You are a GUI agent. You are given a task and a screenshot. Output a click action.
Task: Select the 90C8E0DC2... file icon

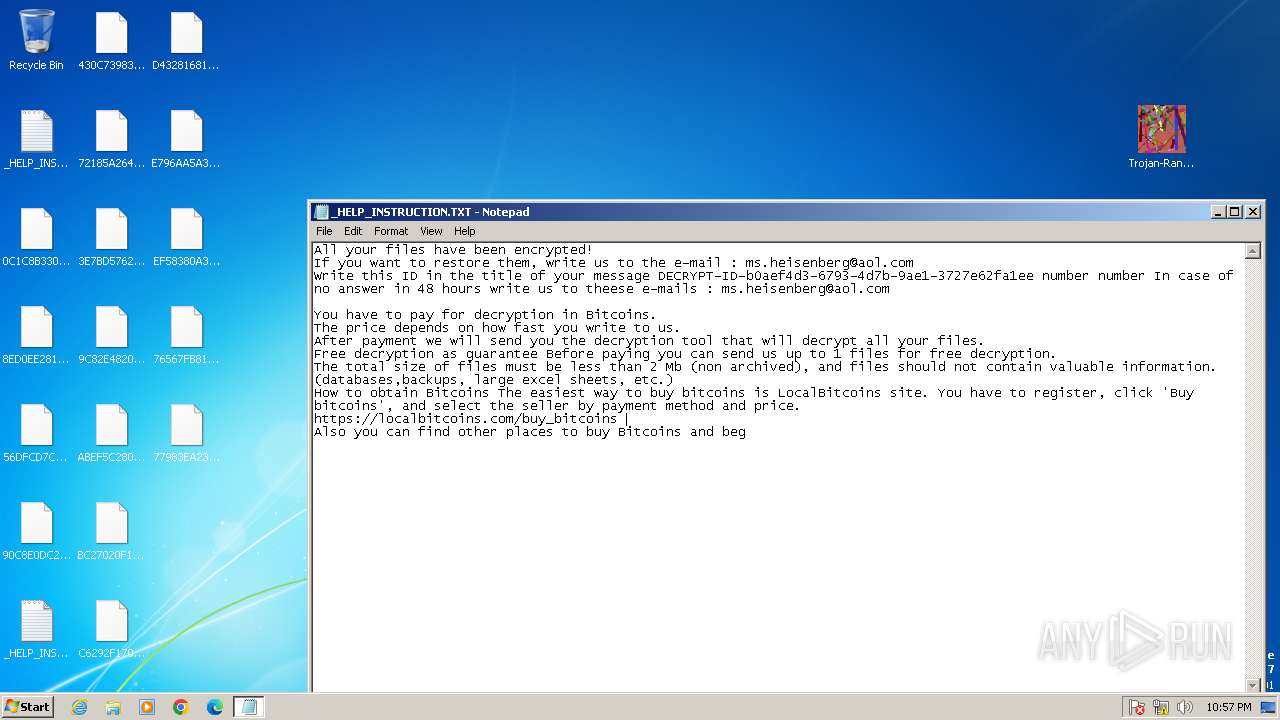pos(36,530)
